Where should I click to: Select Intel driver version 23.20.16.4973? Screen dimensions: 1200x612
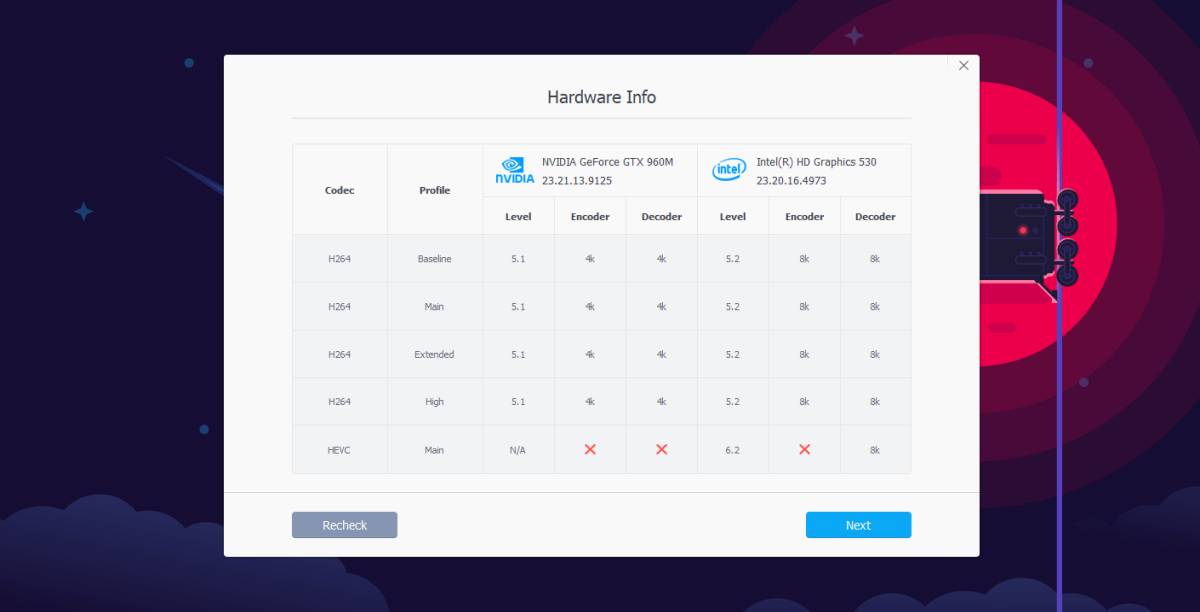tap(791, 181)
